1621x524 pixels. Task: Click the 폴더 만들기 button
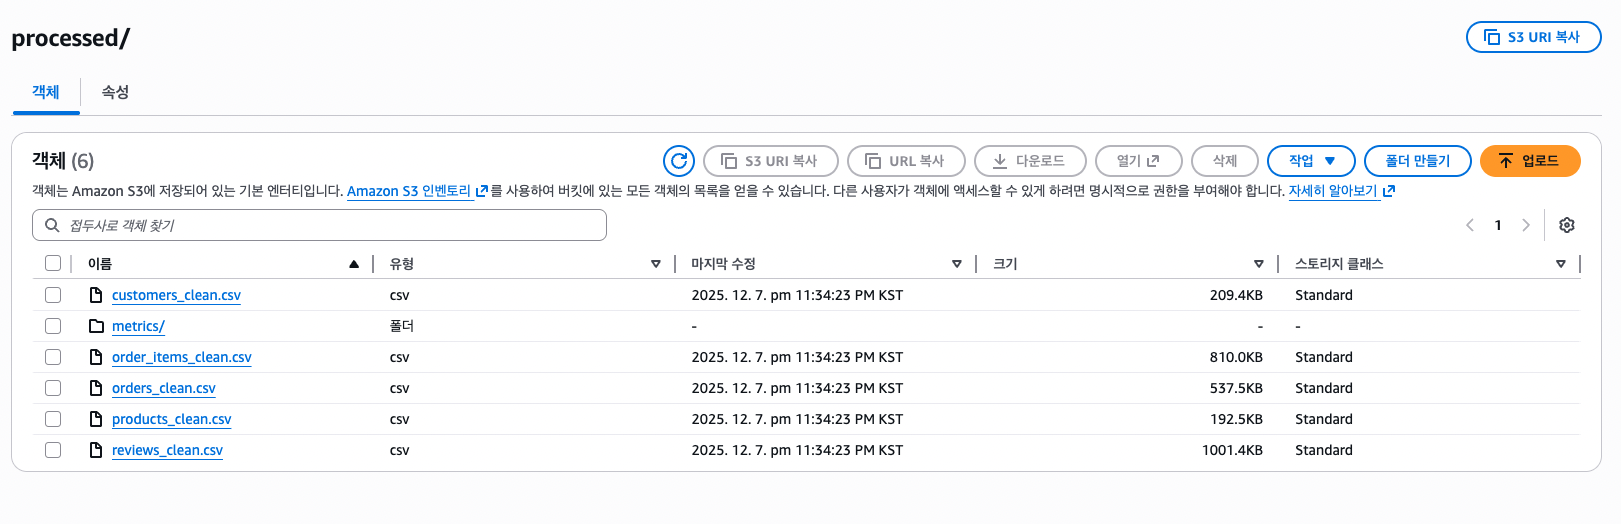pyautogui.click(x=1417, y=161)
